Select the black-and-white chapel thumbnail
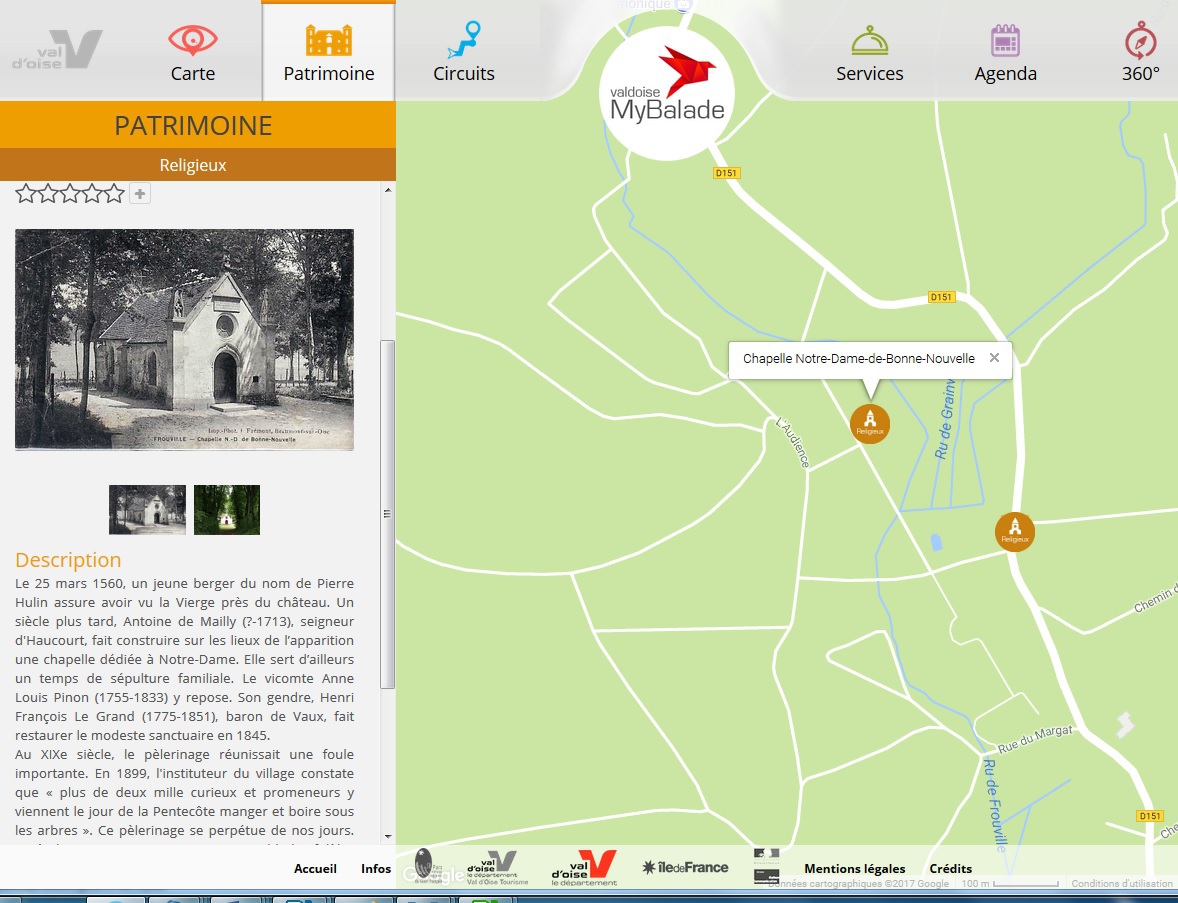This screenshot has width=1178, height=903. 147,509
